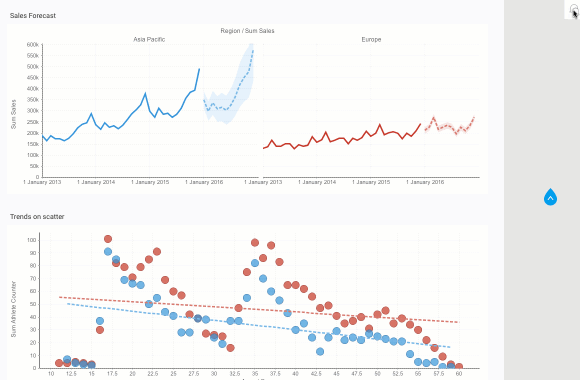This screenshot has width=580, height=380.
Task: Click the Europe panel label
Action: pos(371,39)
